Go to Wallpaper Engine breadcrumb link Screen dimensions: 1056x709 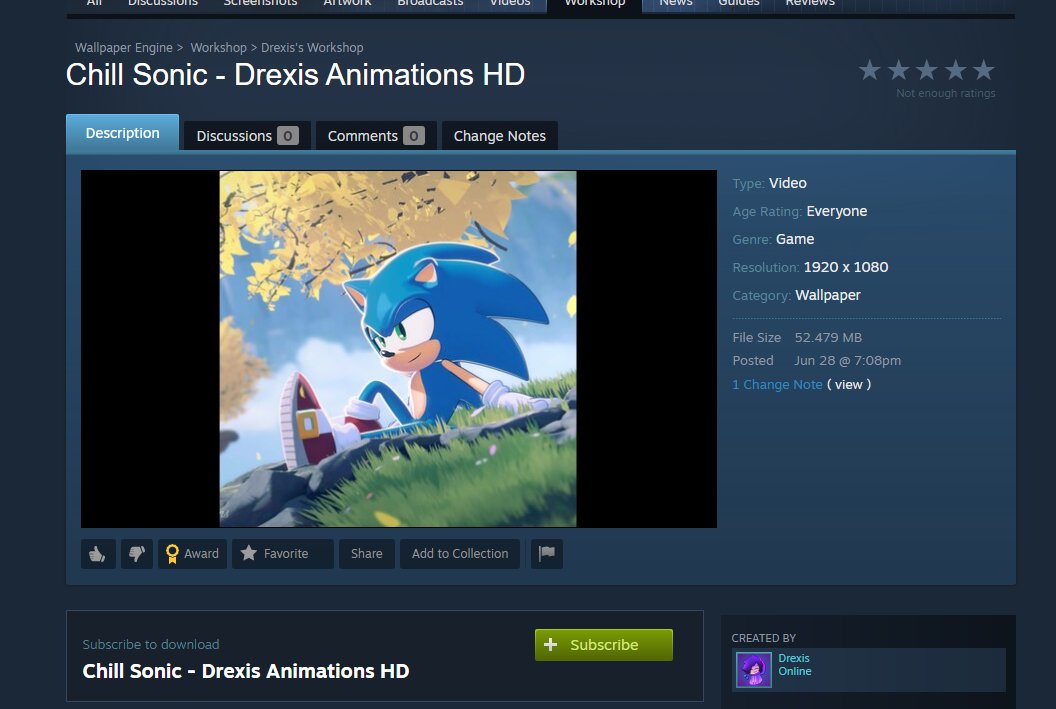(x=124, y=48)
